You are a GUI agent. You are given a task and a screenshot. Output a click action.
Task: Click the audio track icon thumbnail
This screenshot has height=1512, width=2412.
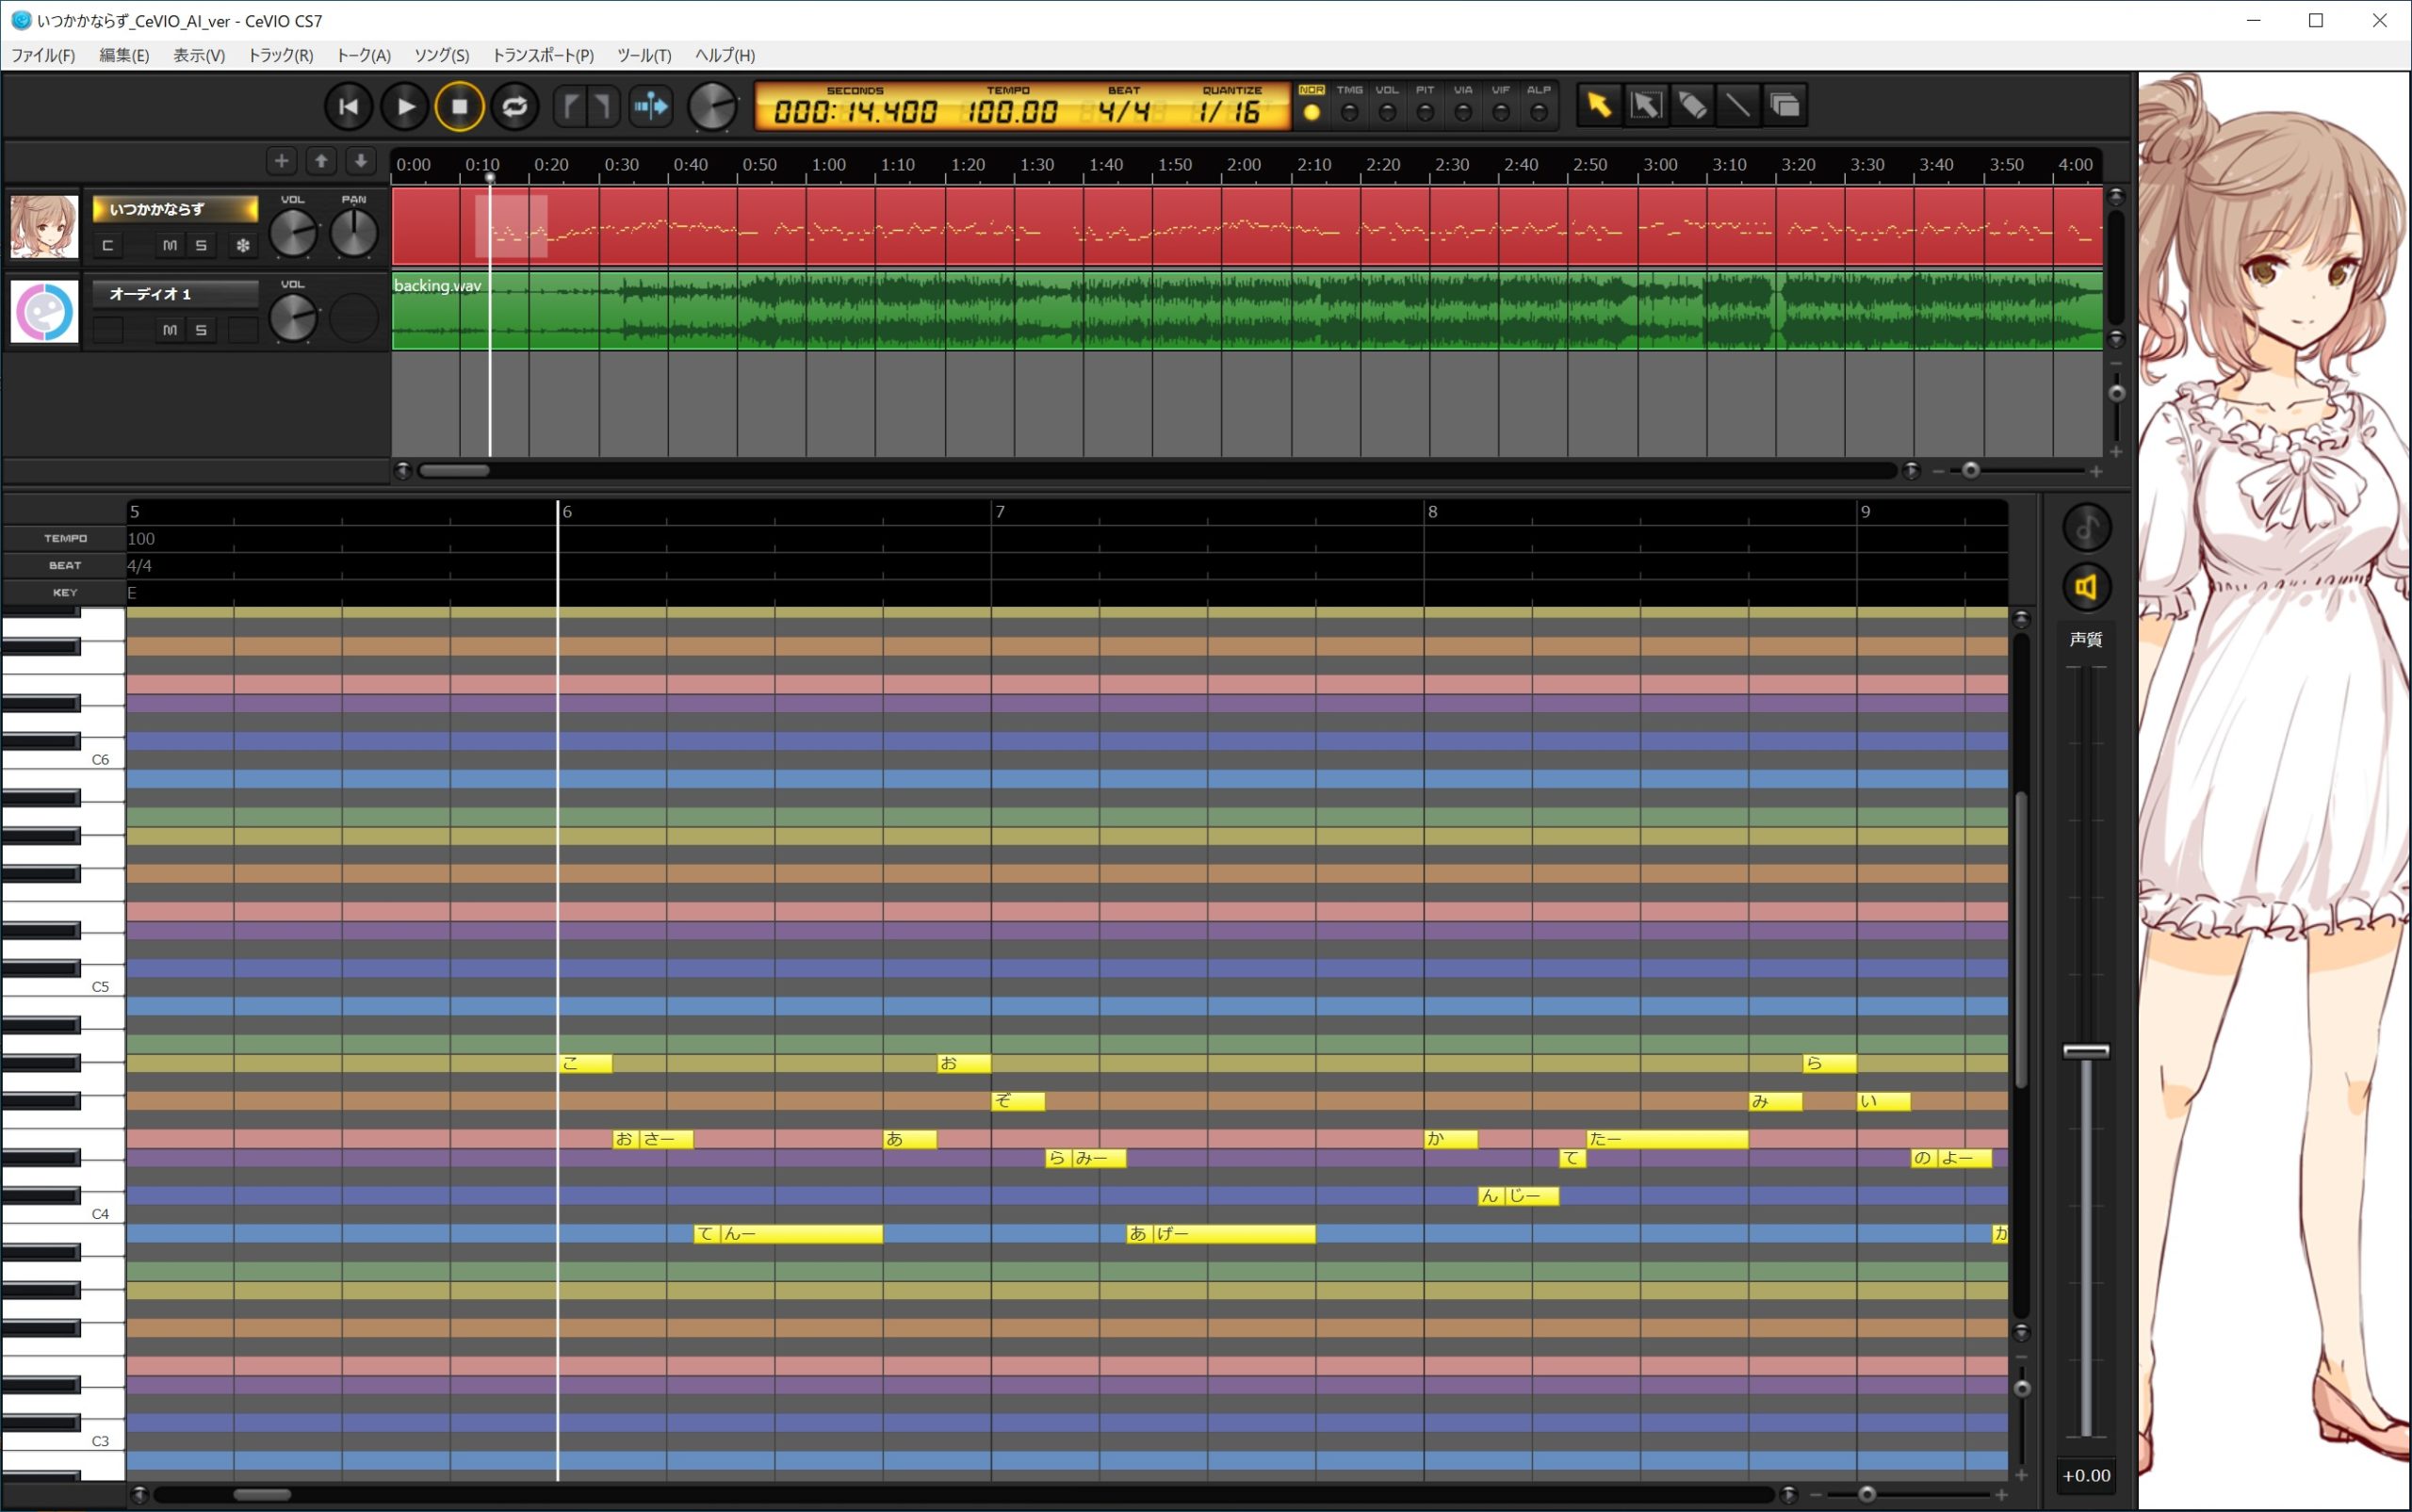click(44, 312)
